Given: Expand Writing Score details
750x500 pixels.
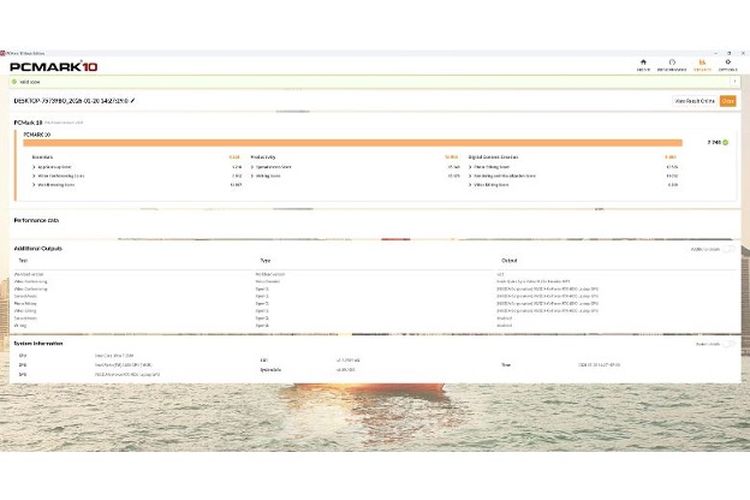Looking at the screenshot, I should [x=252, y=176].
